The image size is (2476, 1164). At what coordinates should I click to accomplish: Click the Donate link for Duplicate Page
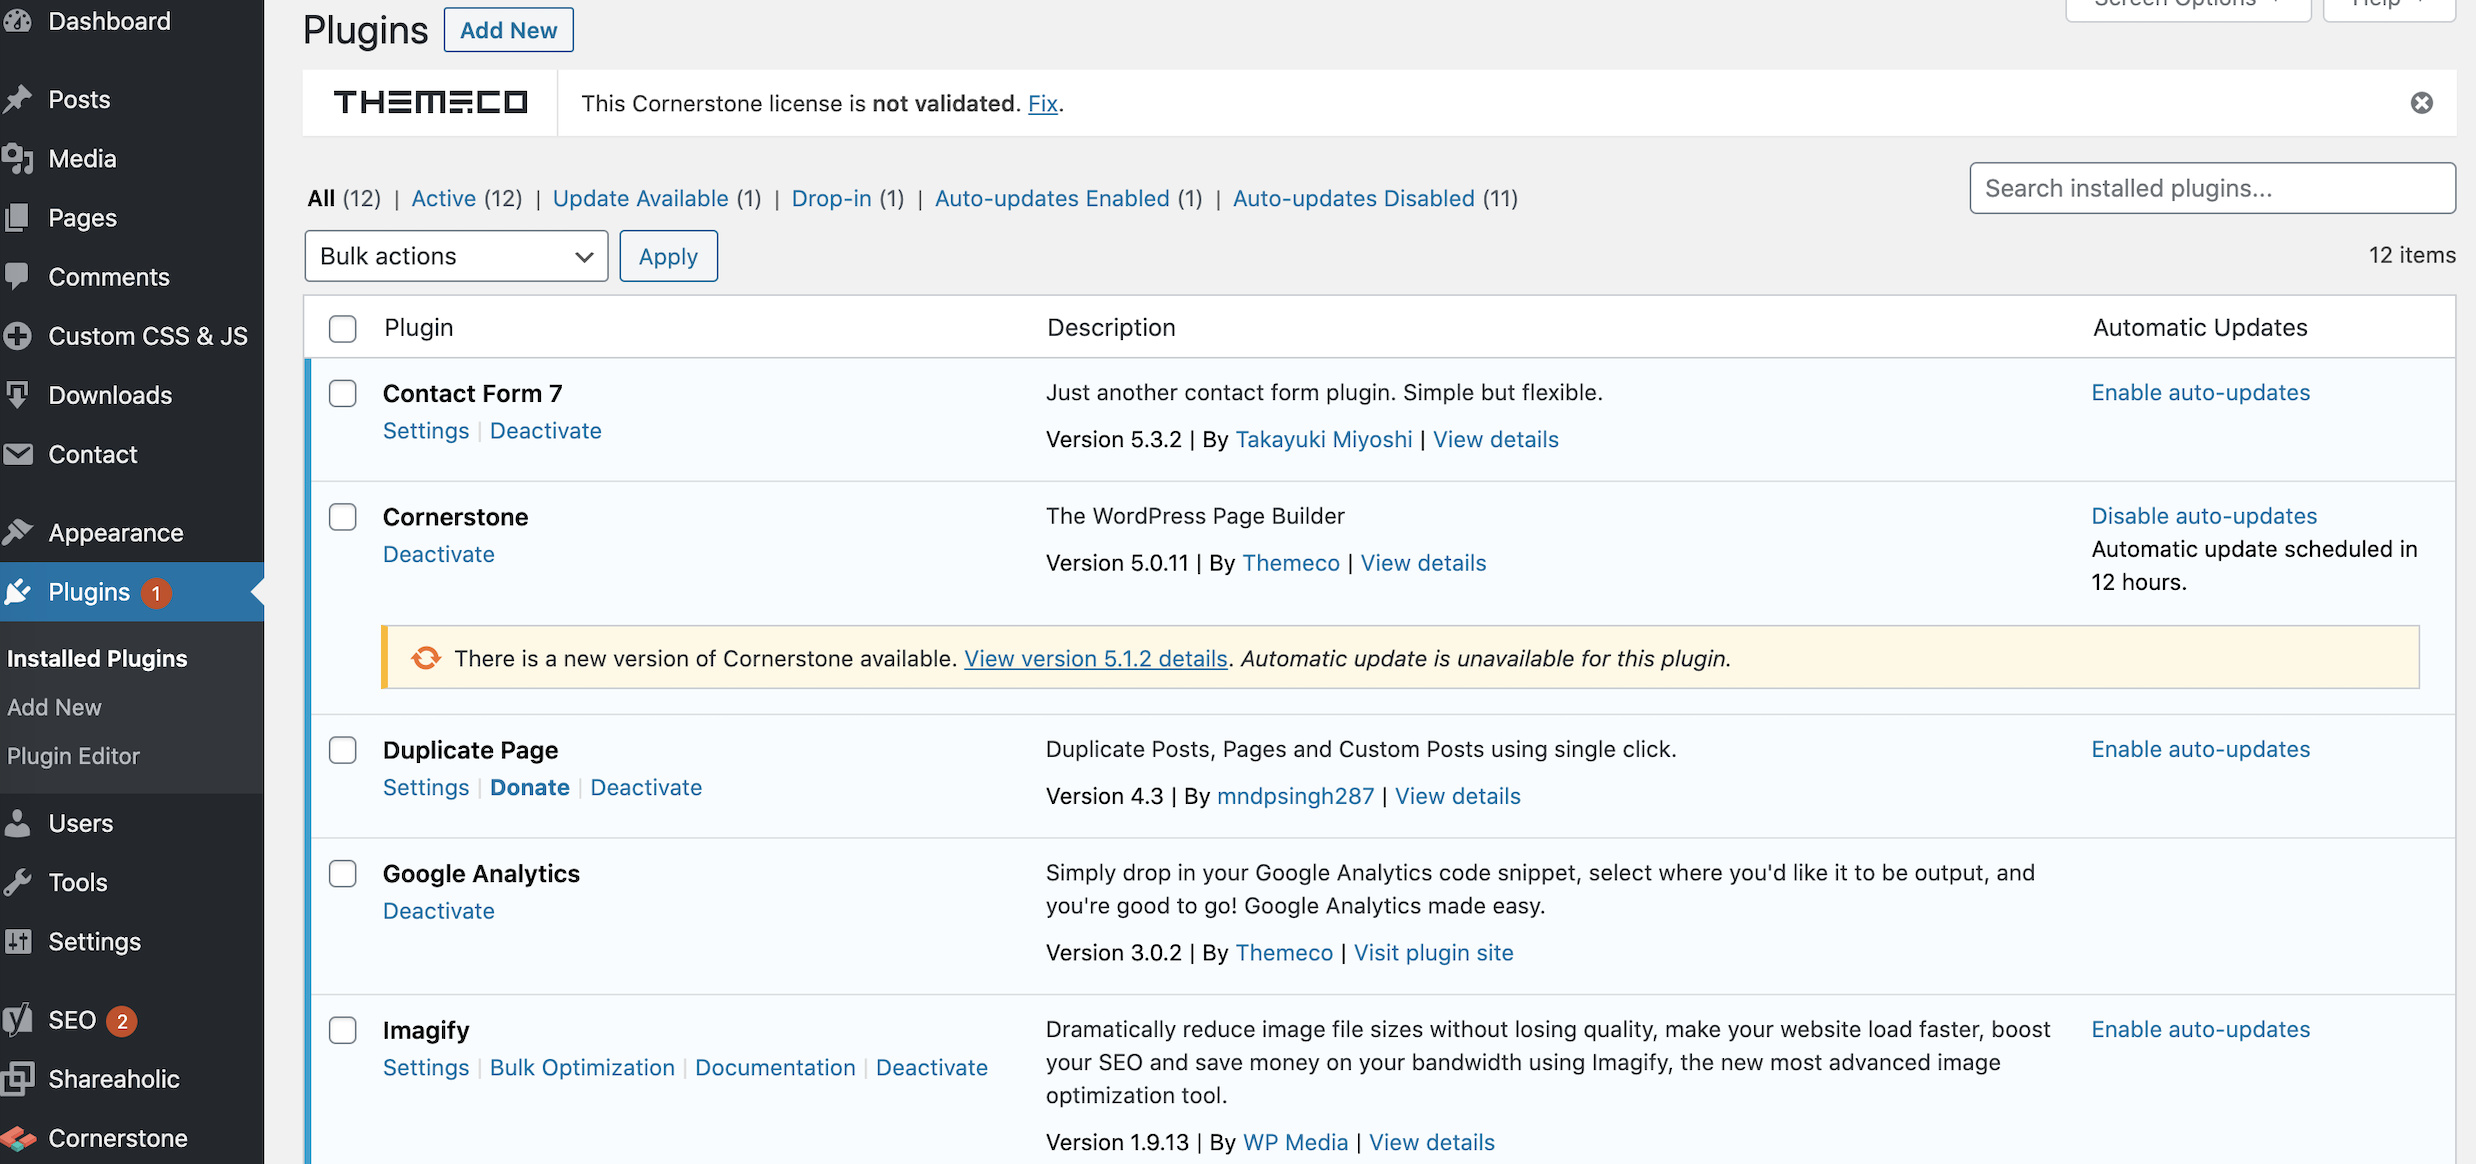530,787
